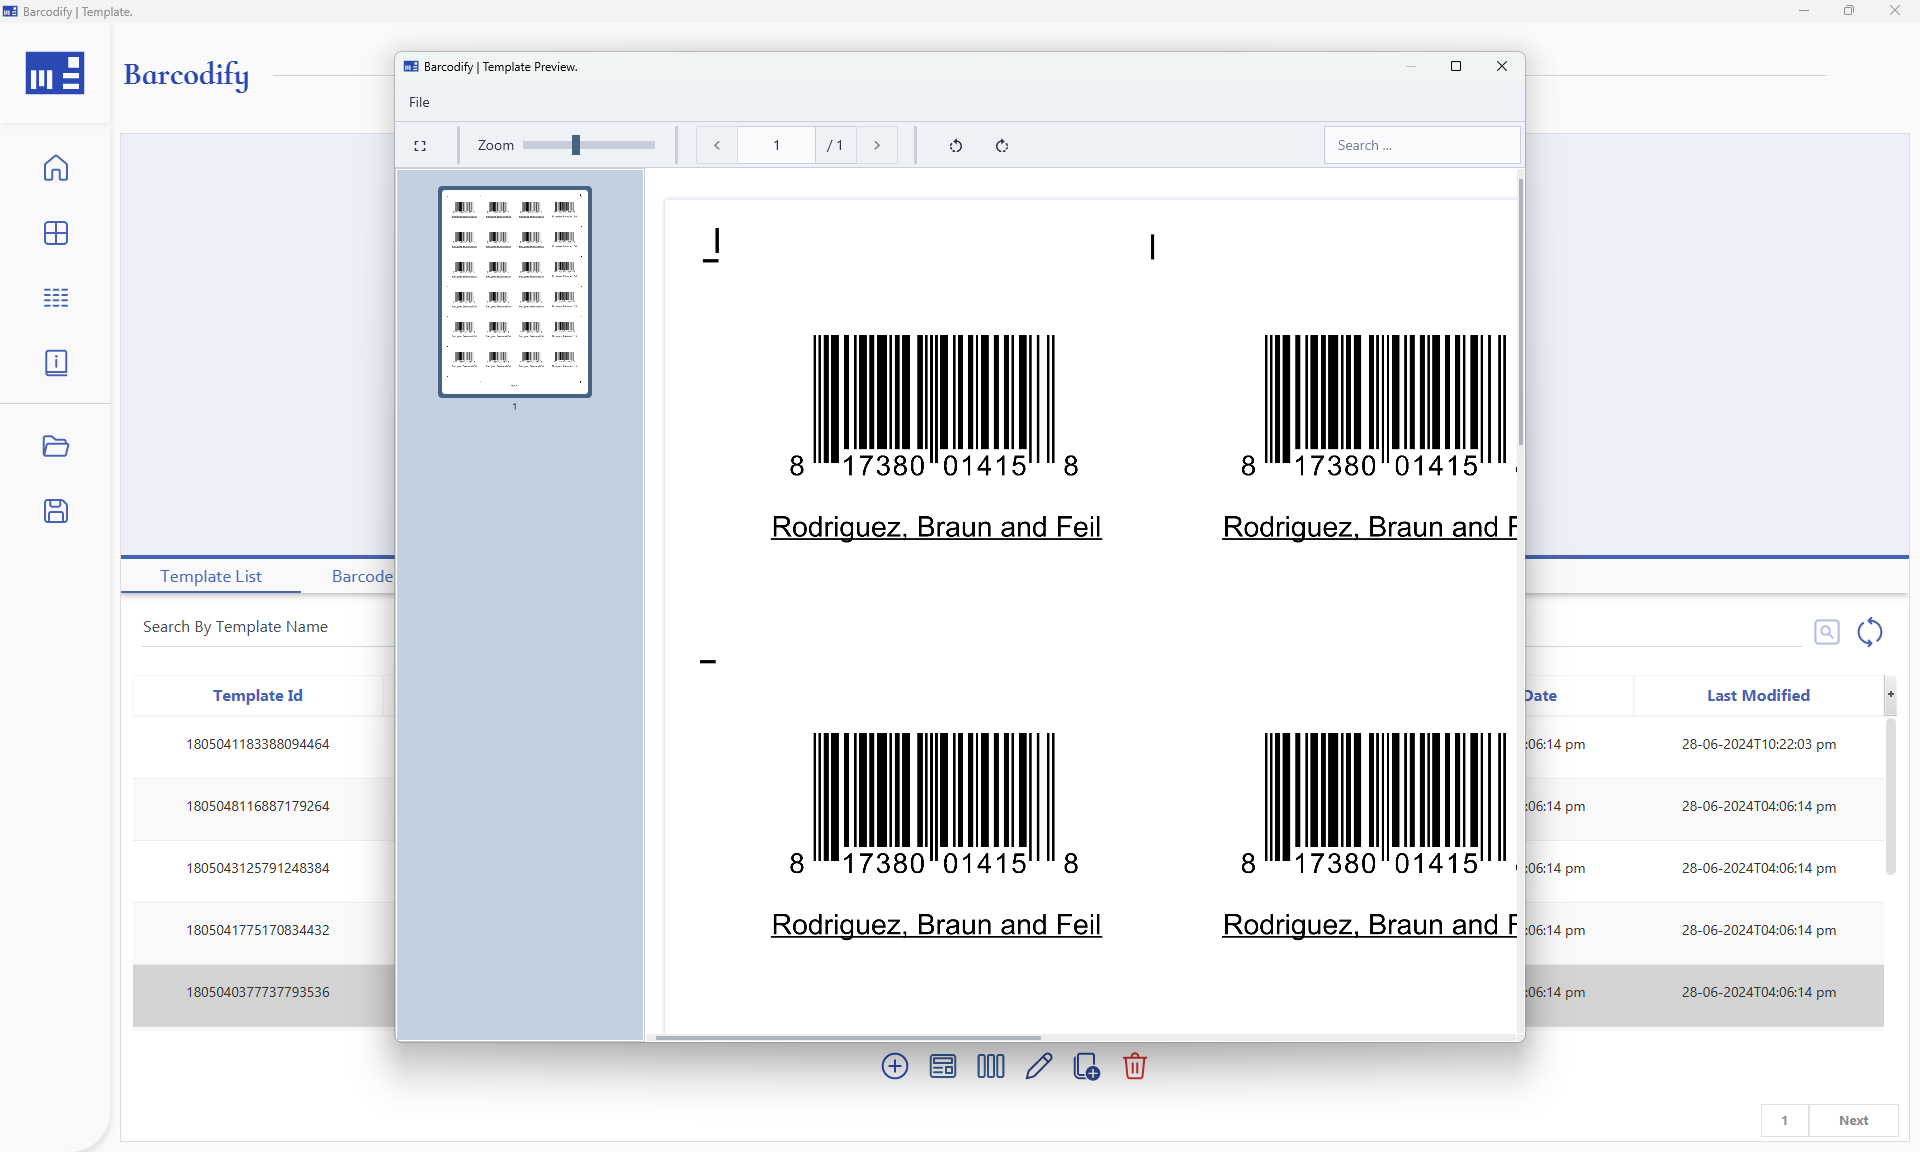Open a file using the folder sidebar icon

point(56,446)
